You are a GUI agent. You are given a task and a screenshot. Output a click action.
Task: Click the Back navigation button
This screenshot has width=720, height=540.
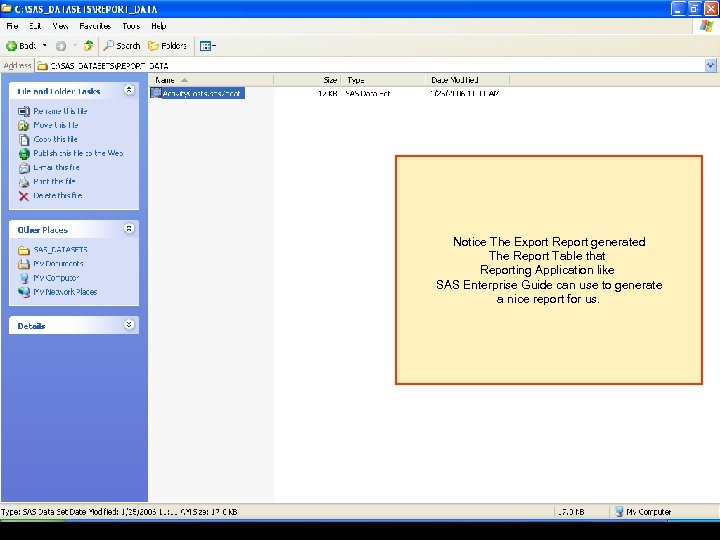point(21,45)
